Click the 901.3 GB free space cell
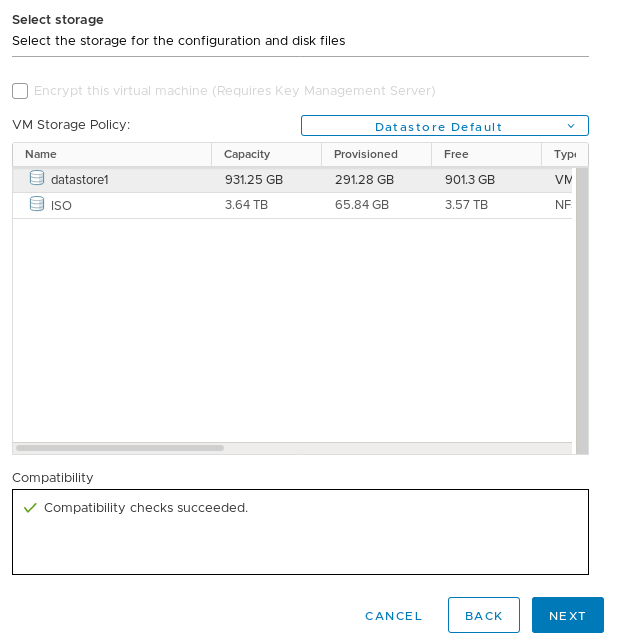618x643 pixels. point(469,180)
